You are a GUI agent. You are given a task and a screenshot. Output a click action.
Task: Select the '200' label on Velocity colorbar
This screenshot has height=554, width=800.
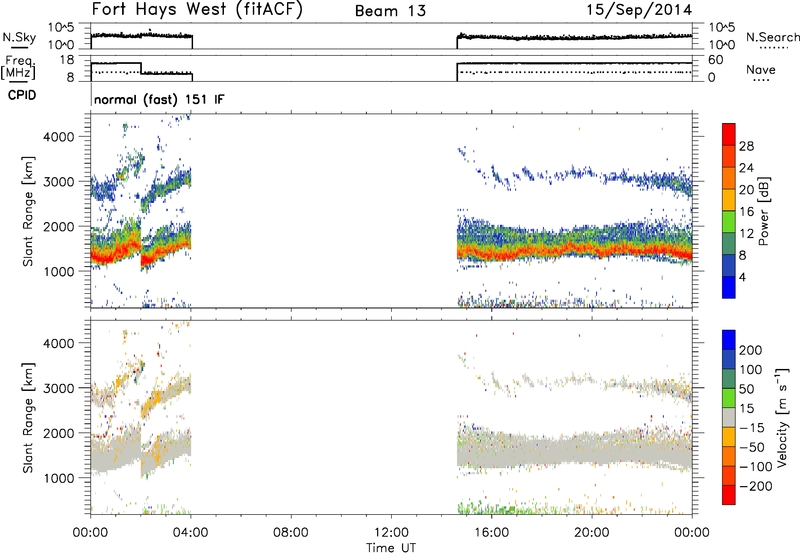coord(751,350)
